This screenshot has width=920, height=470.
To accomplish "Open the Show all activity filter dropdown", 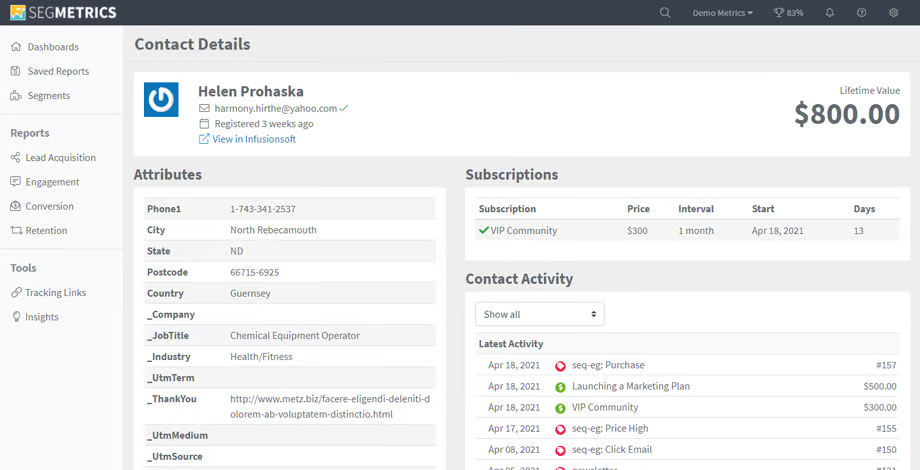I will pos(540,314).
